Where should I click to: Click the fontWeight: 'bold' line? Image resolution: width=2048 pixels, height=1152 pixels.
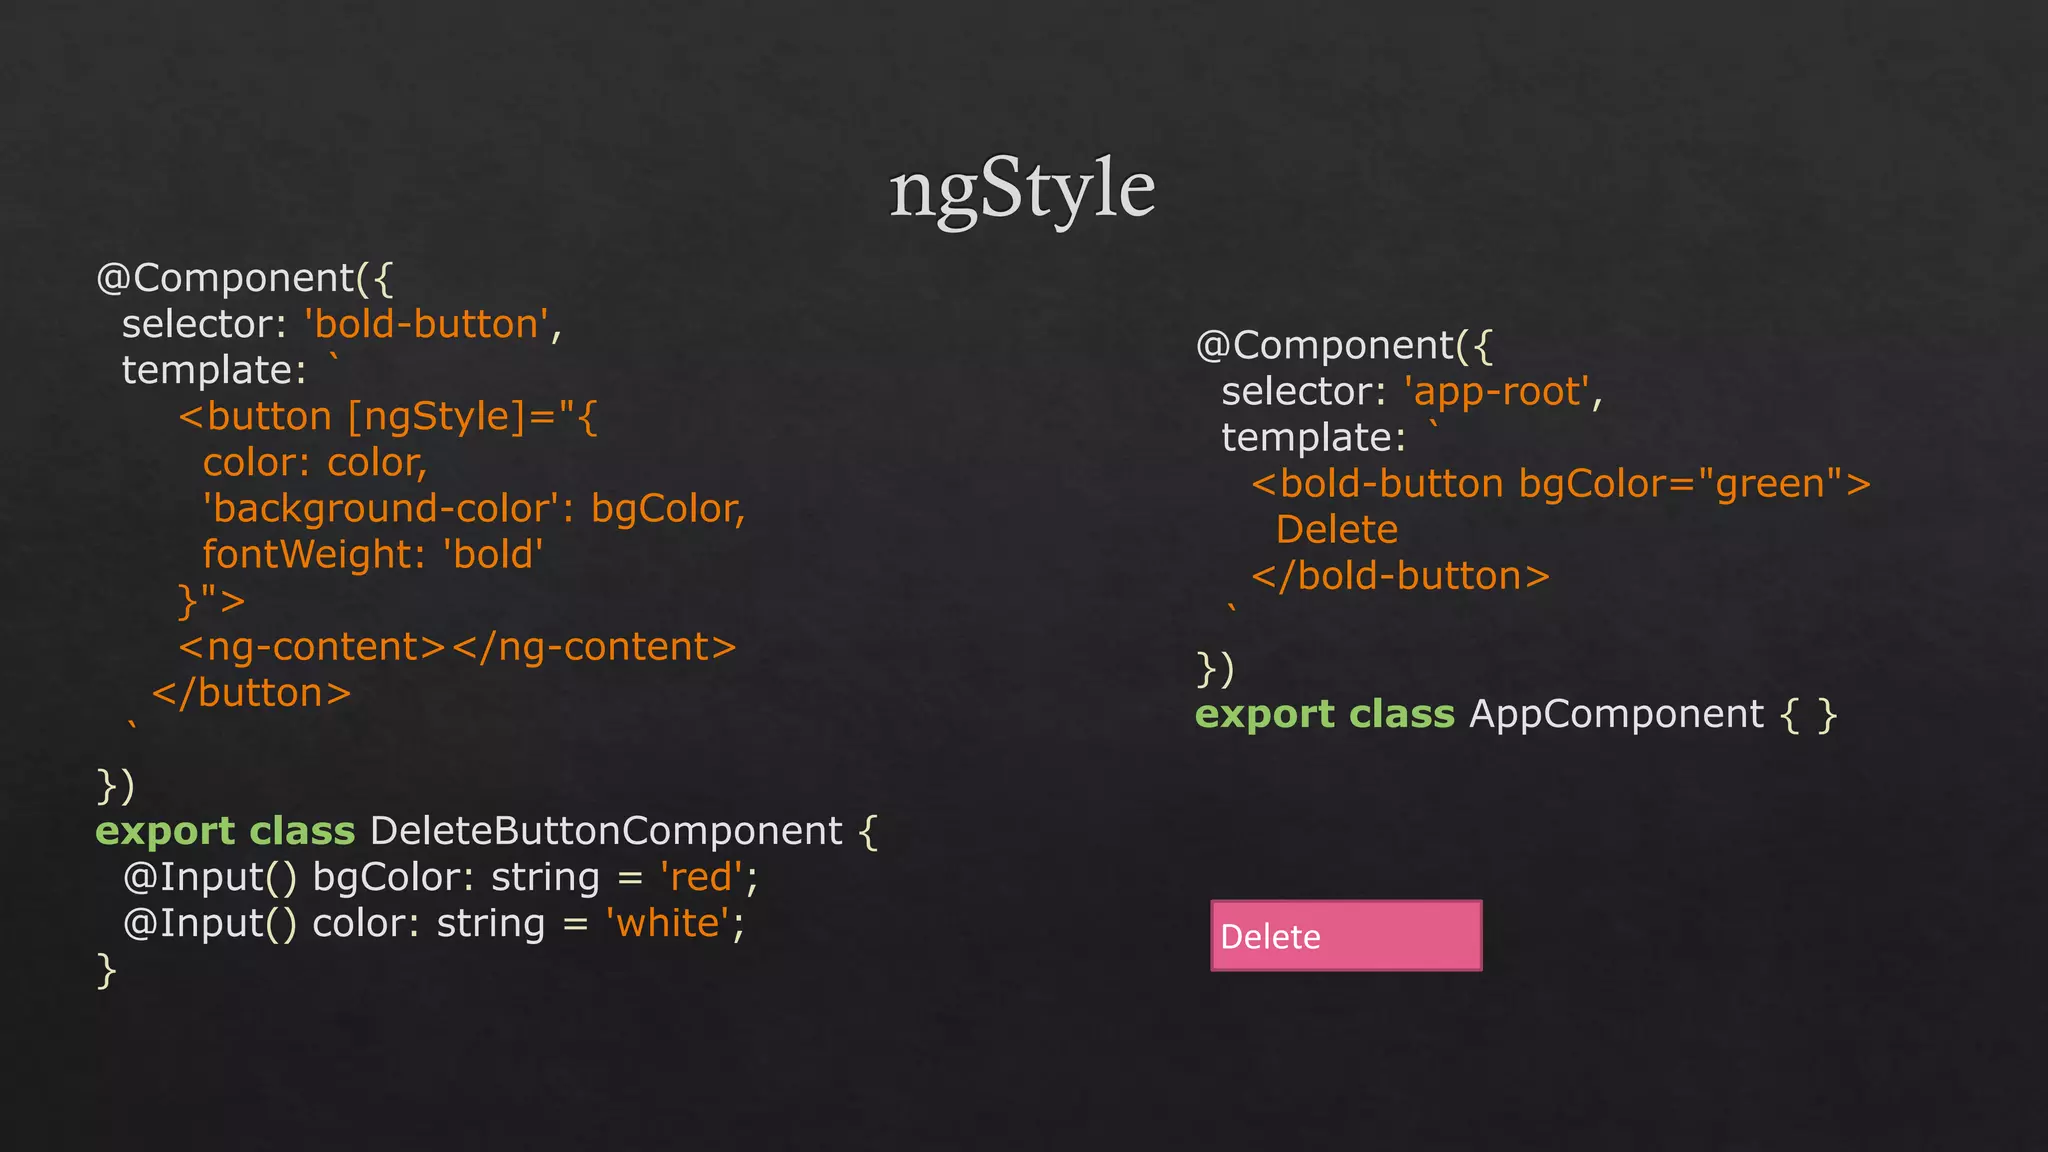372,554
